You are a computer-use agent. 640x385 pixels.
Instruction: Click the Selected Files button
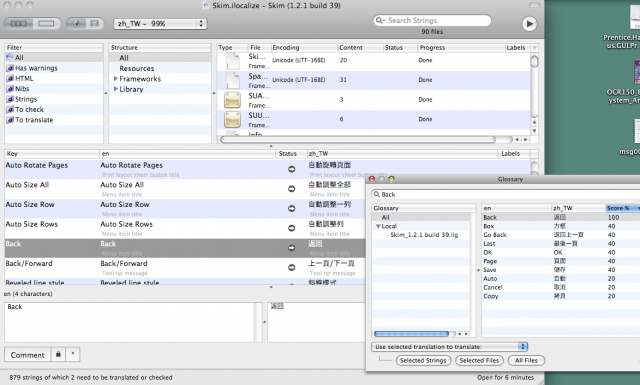[x=479, y=361]
